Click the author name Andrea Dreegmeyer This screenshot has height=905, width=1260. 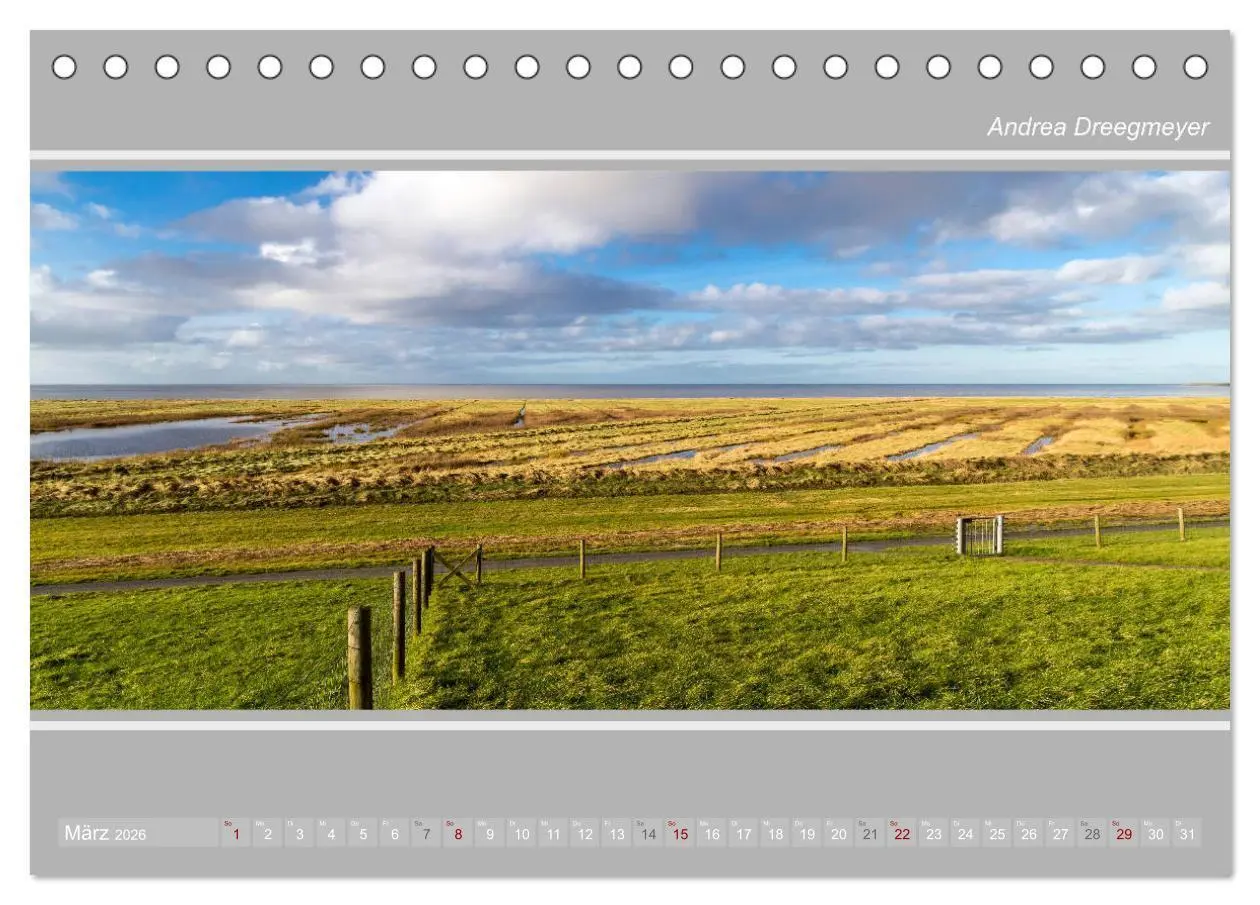(1098, 127)
